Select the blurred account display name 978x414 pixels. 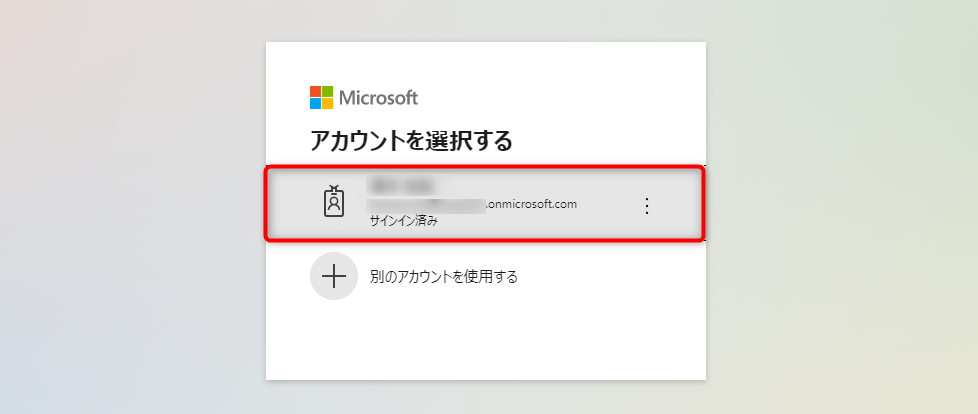click(405, 185)
